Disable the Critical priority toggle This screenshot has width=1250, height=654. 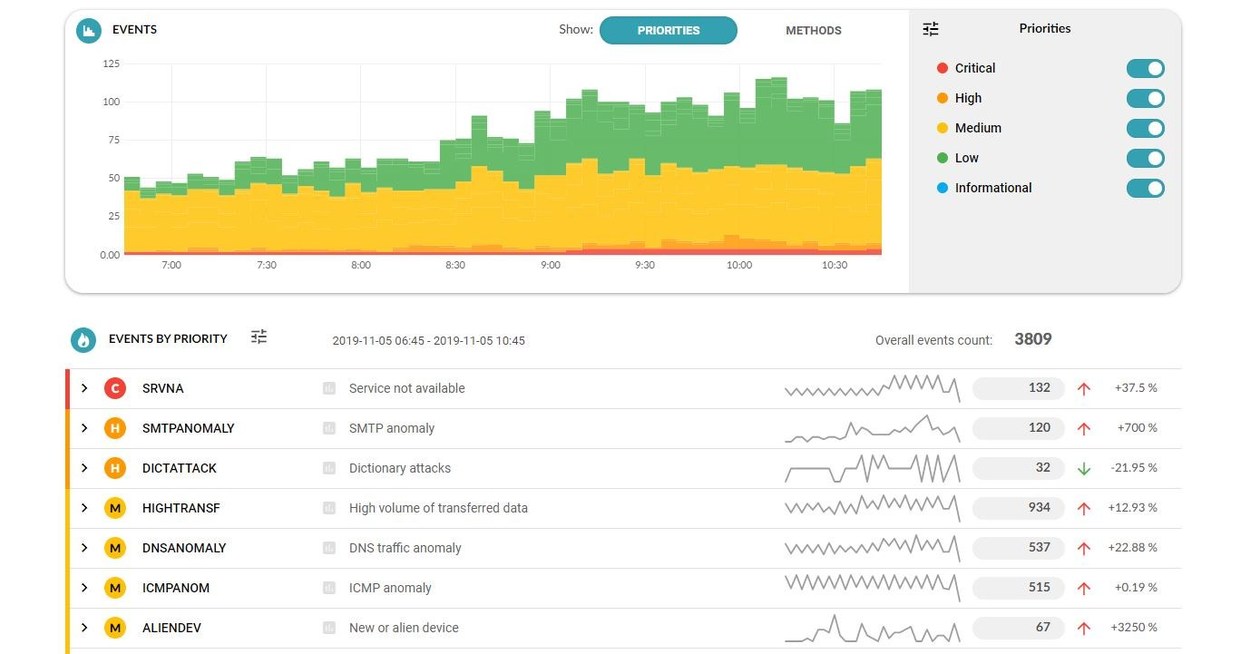1145,68
